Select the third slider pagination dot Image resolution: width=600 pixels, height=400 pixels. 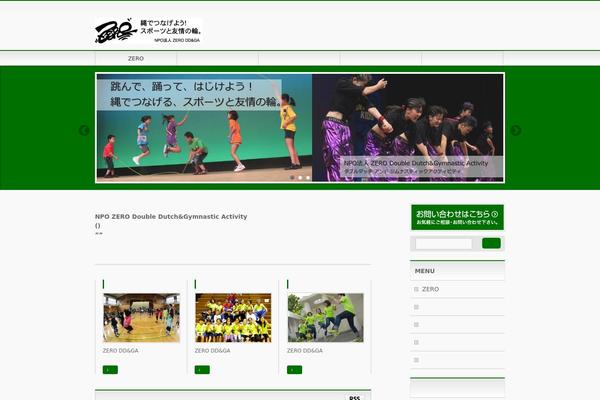[308, 178]
